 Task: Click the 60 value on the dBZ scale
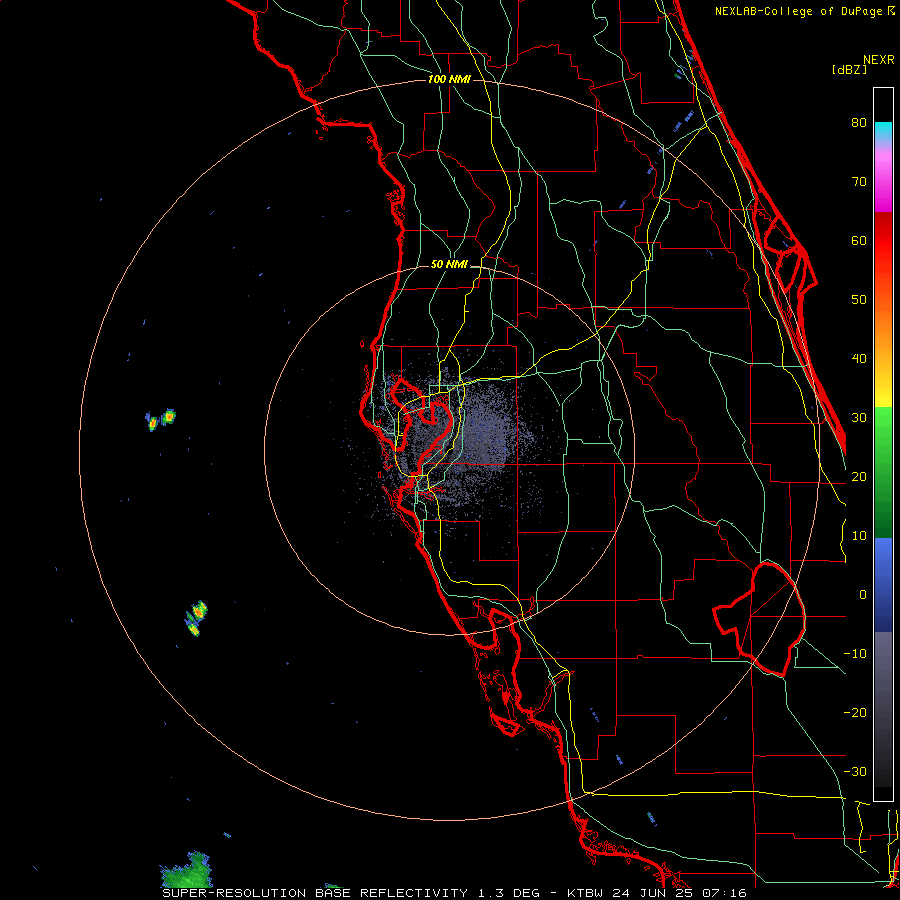[x=859, y=240]
